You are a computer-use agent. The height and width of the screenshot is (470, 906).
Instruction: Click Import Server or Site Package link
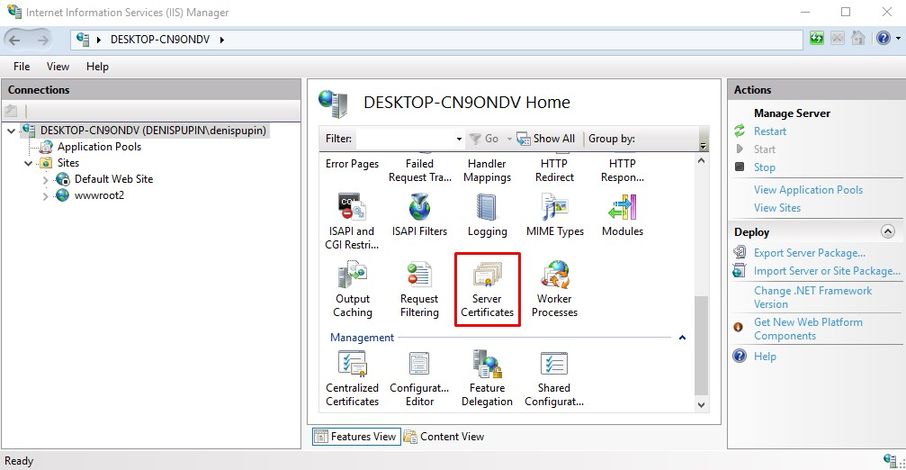click(x=827, y=271)
